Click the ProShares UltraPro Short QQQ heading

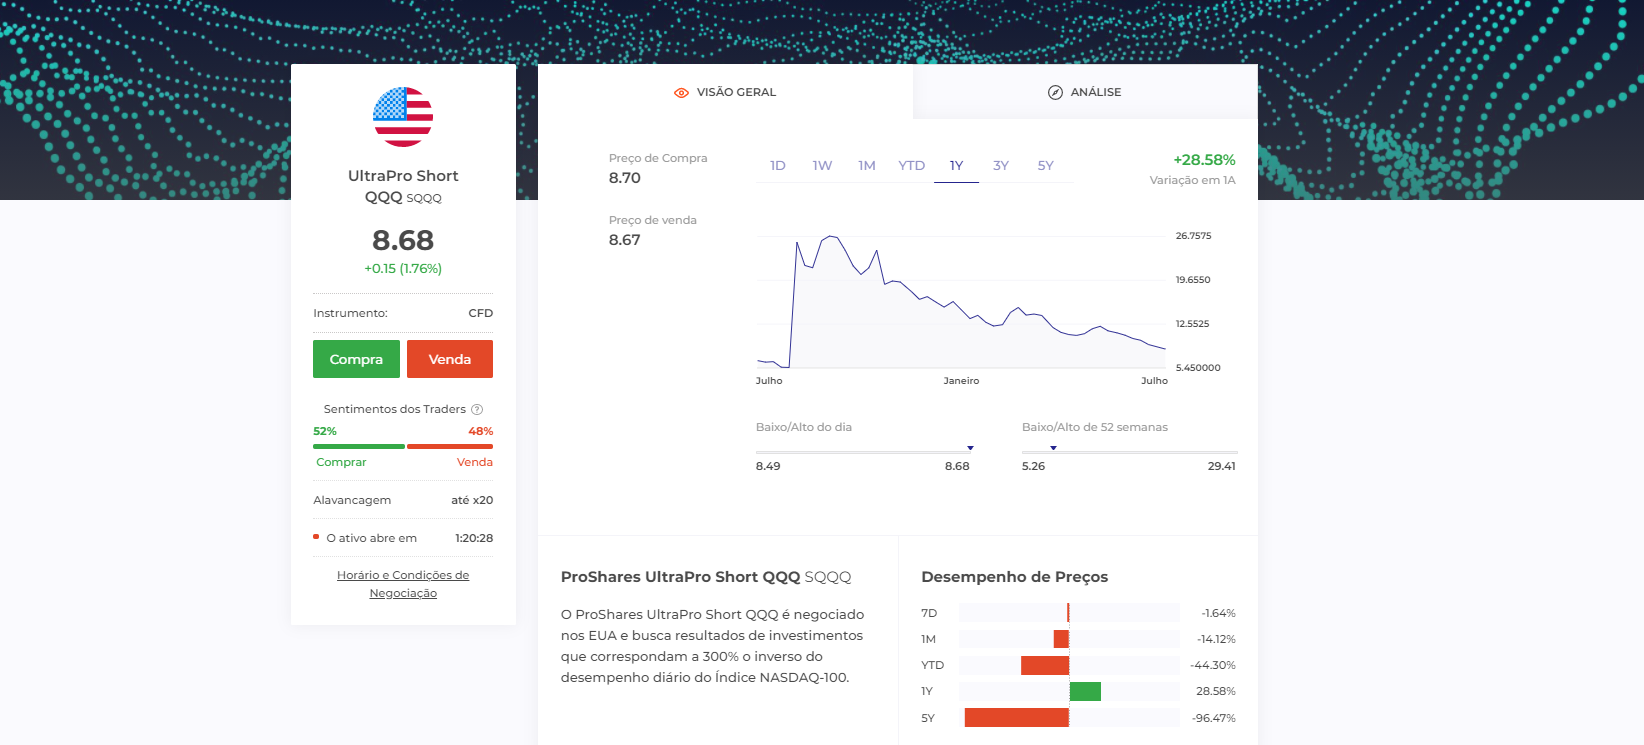coord(706,577)
